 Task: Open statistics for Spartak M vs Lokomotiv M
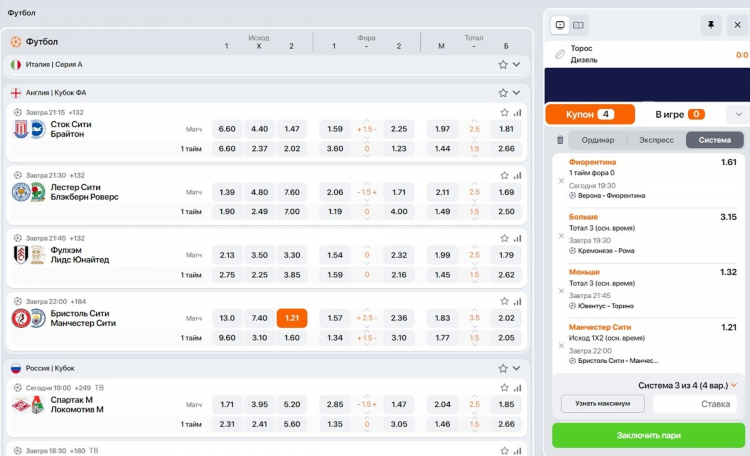click(518, 388)
